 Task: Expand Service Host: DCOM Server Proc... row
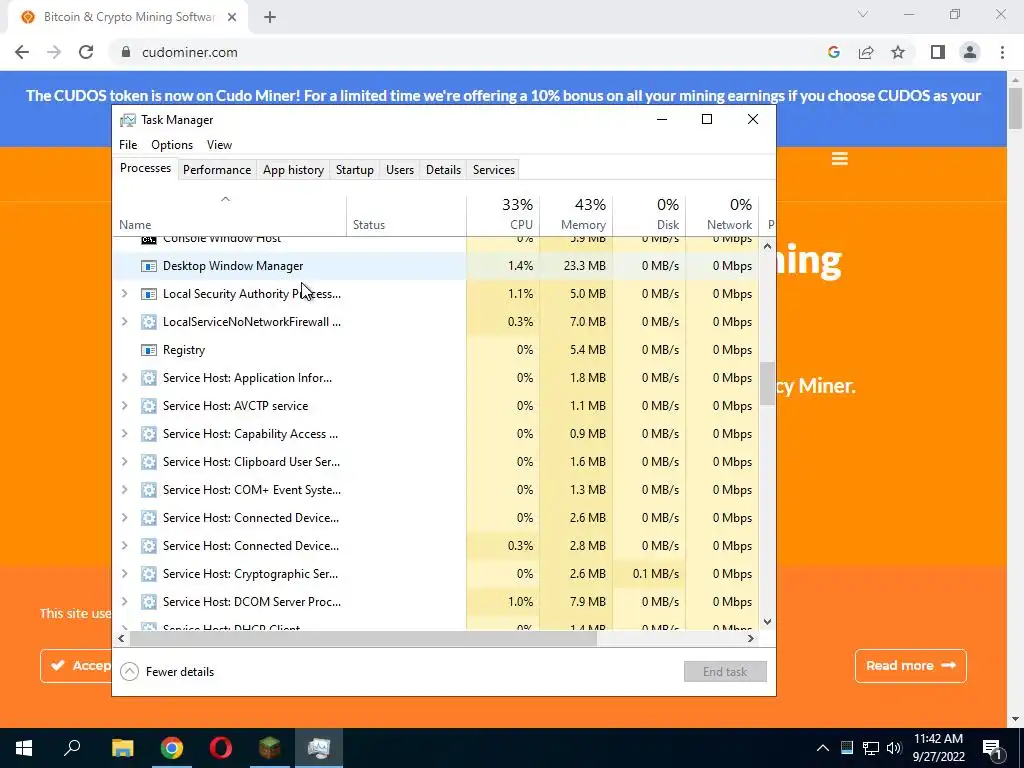coord(125,602)
